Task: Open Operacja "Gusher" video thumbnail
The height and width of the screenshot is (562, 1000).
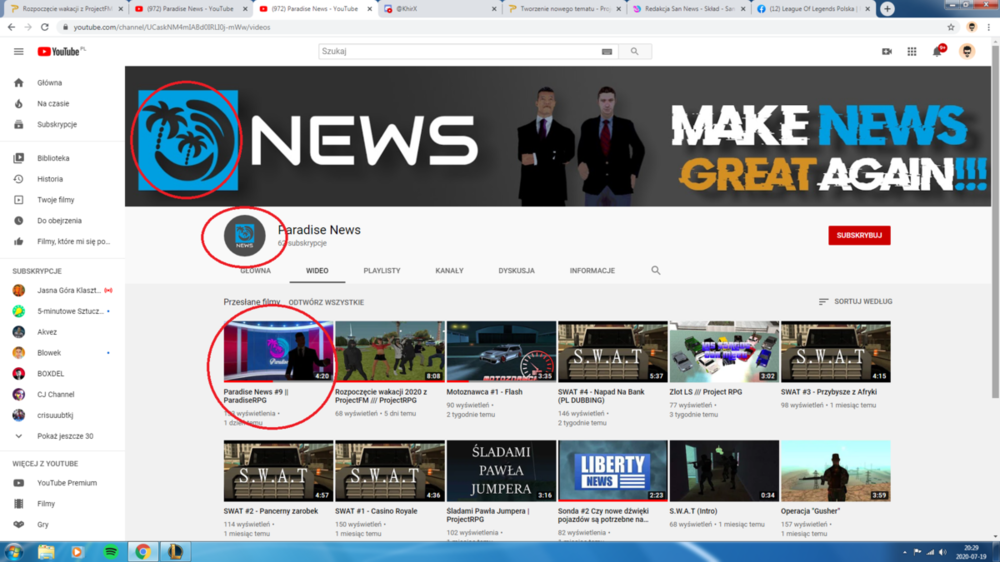Action: click(835, 471)
